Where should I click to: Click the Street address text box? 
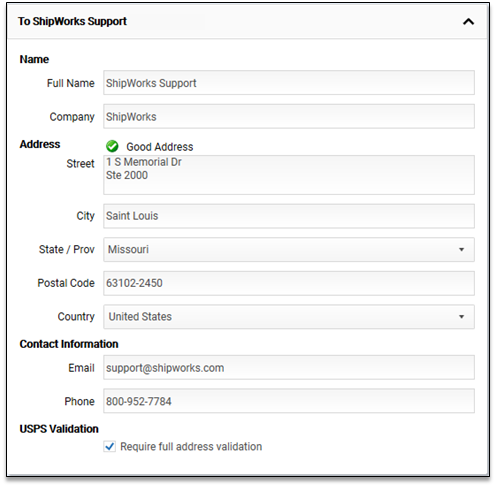pos(289,175)
